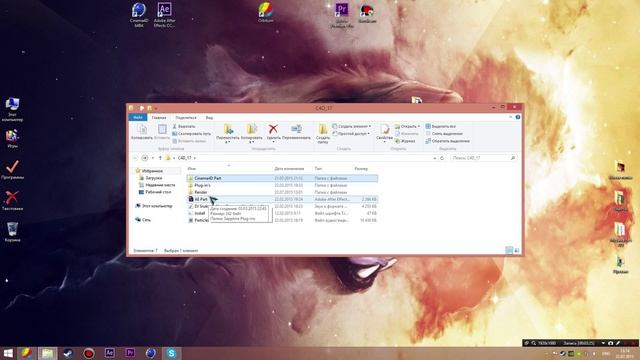The image size is (640, 360).
Task: Switch to the Главная (Home) ribbon tab
Action: pos(159,118)
